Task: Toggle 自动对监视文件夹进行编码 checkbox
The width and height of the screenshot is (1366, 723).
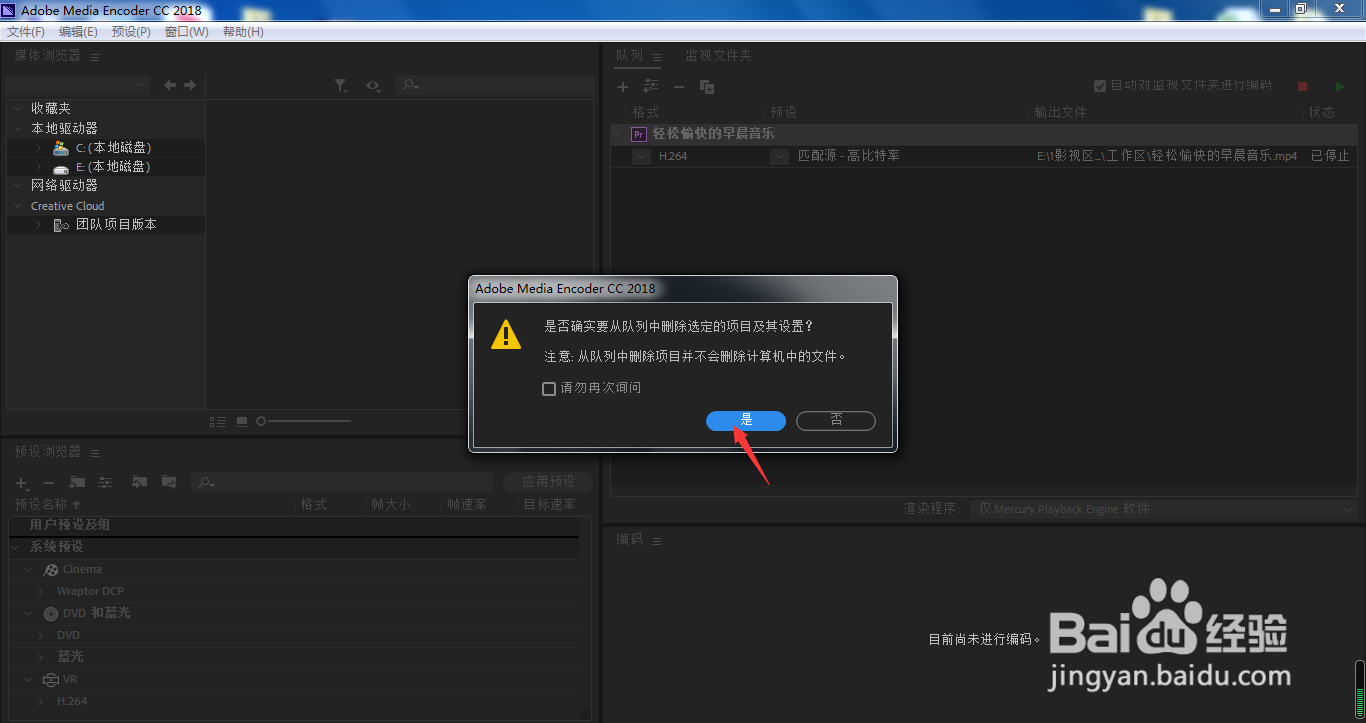Action: click(x=1100, y=86)
